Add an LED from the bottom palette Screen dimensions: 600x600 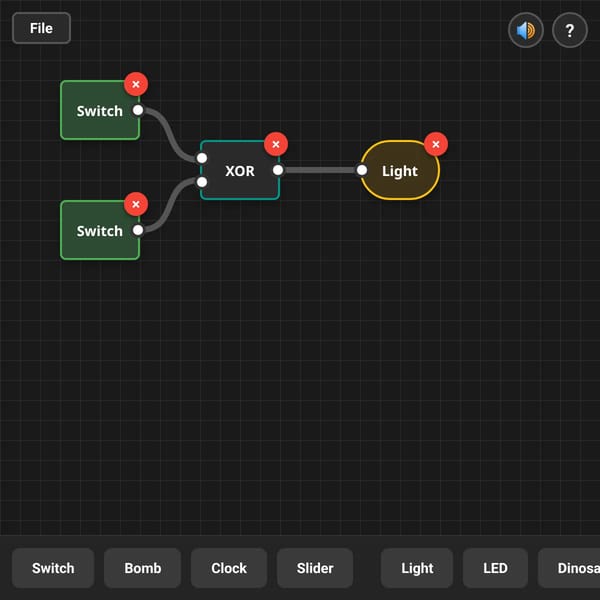(496, 568)
